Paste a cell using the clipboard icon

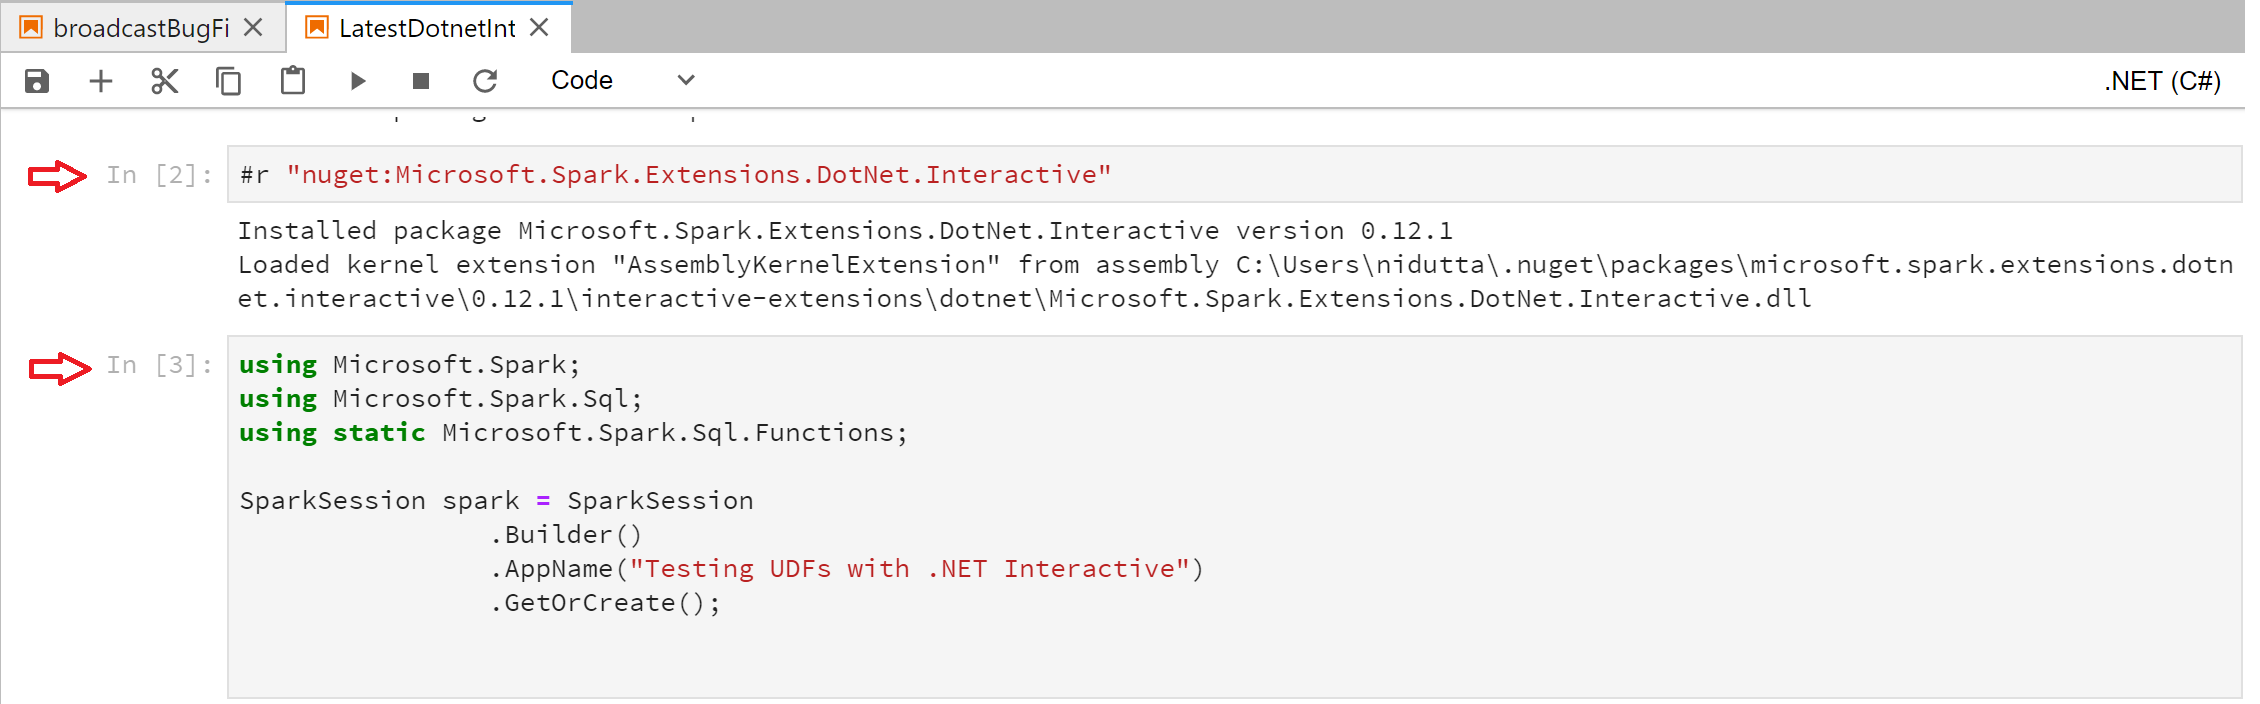click(293, 81)
